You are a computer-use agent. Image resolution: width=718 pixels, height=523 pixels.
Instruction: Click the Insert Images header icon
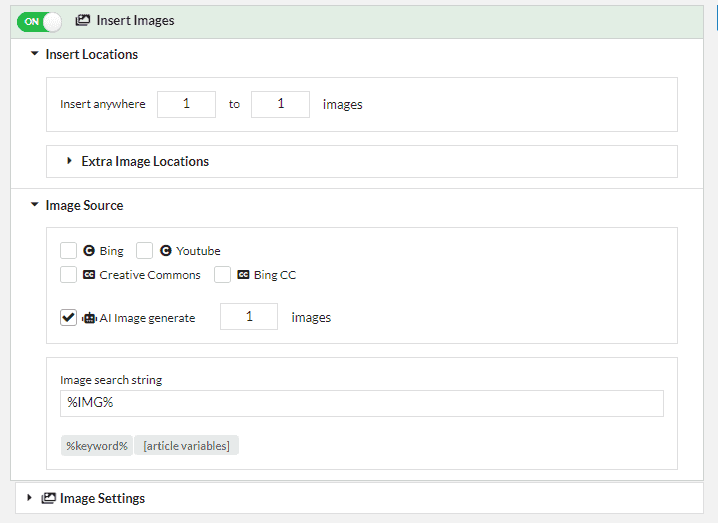pos(82,20)
